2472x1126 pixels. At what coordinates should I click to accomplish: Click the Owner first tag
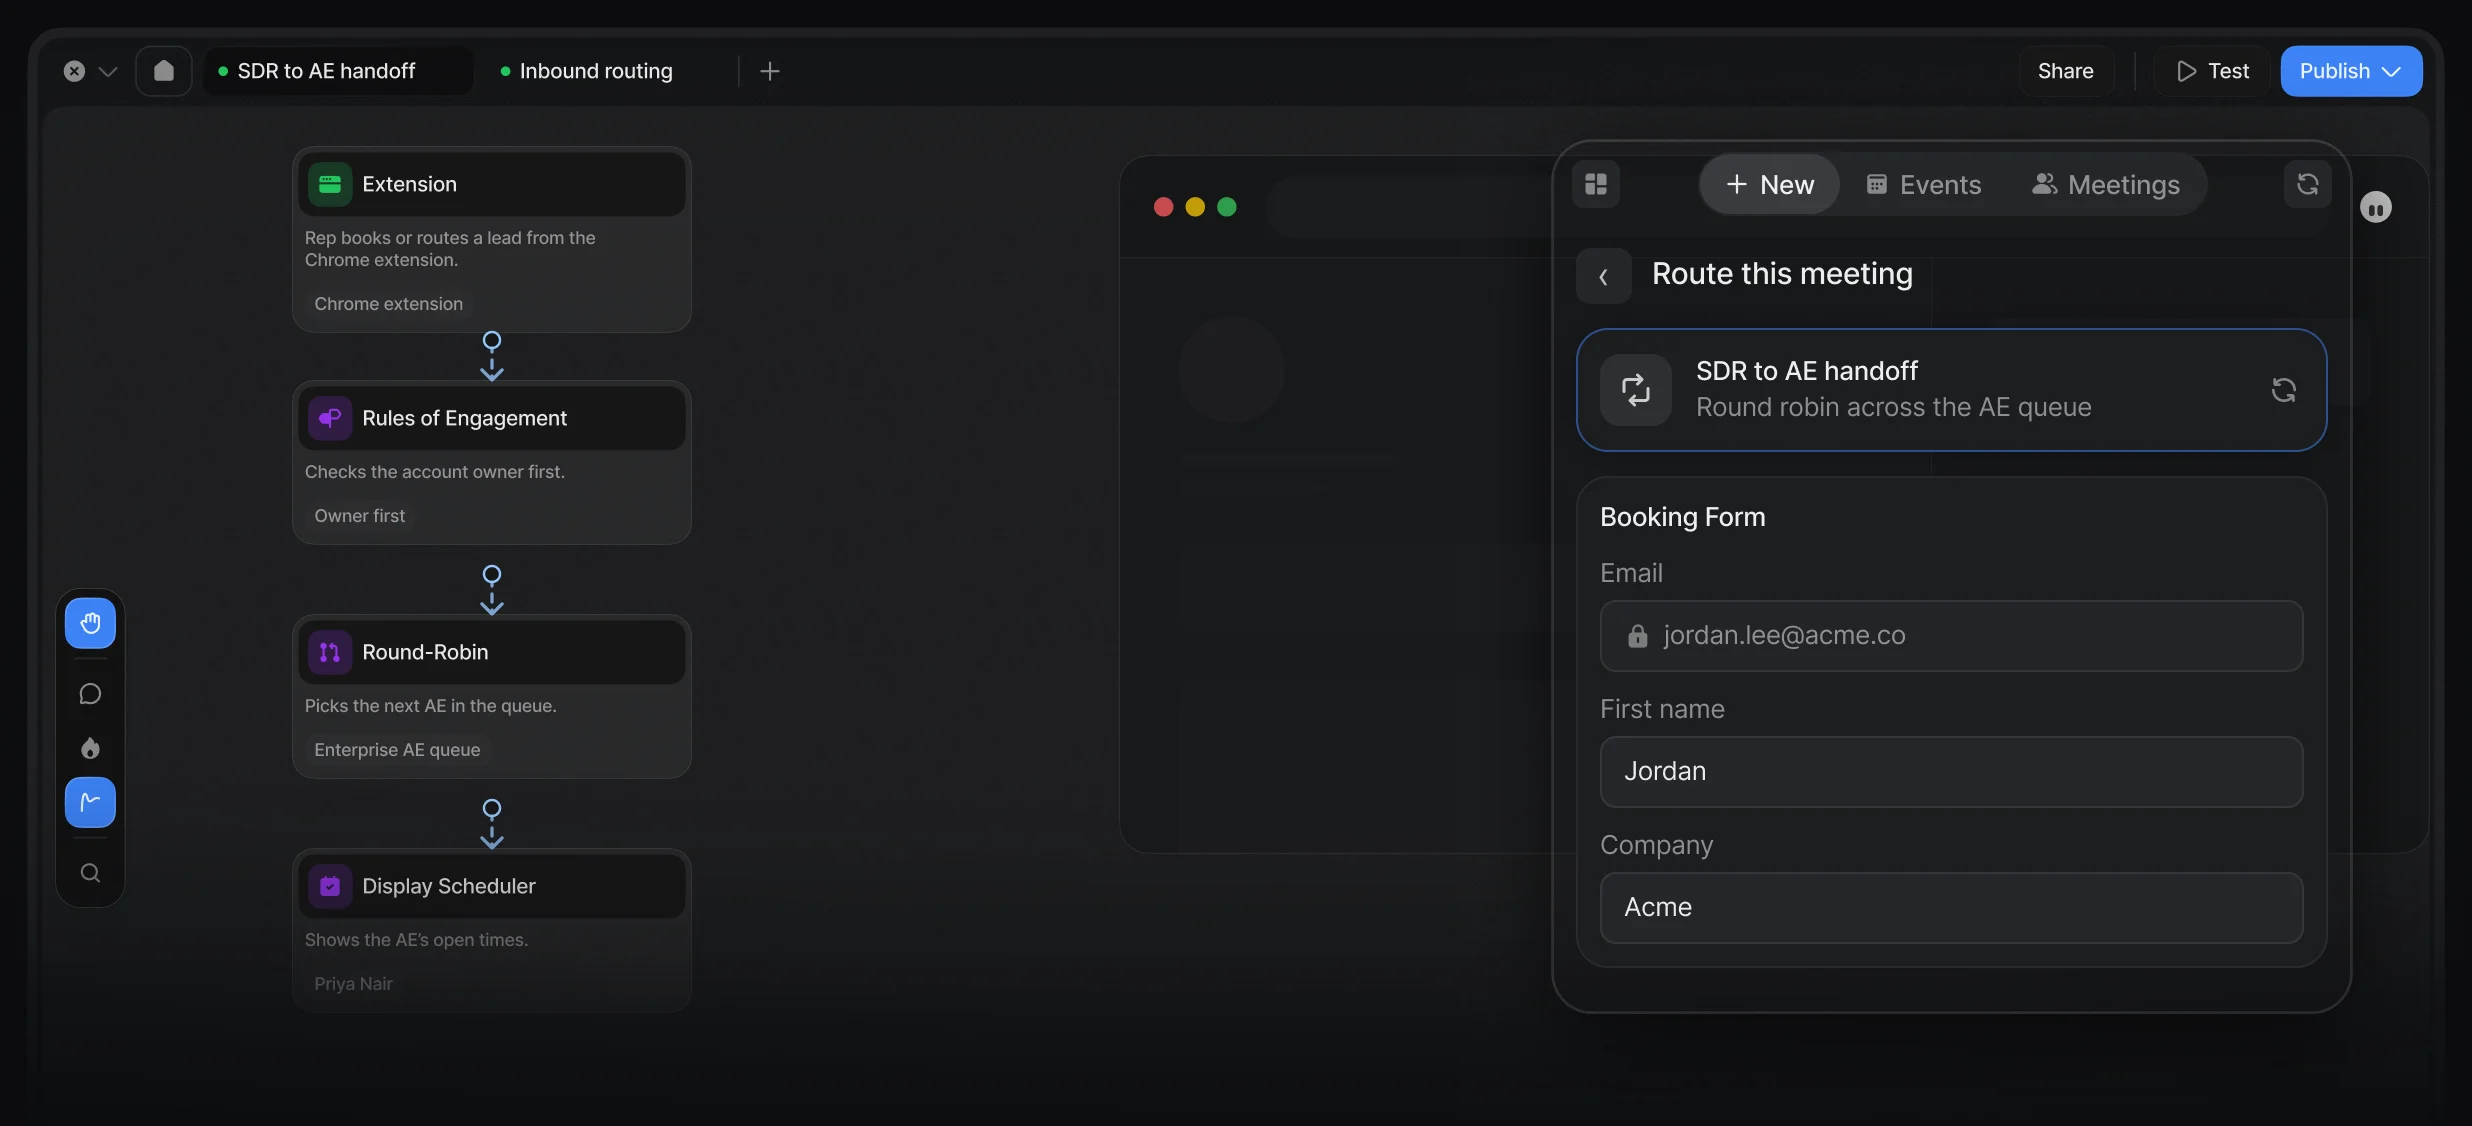(x=360, y=516)
